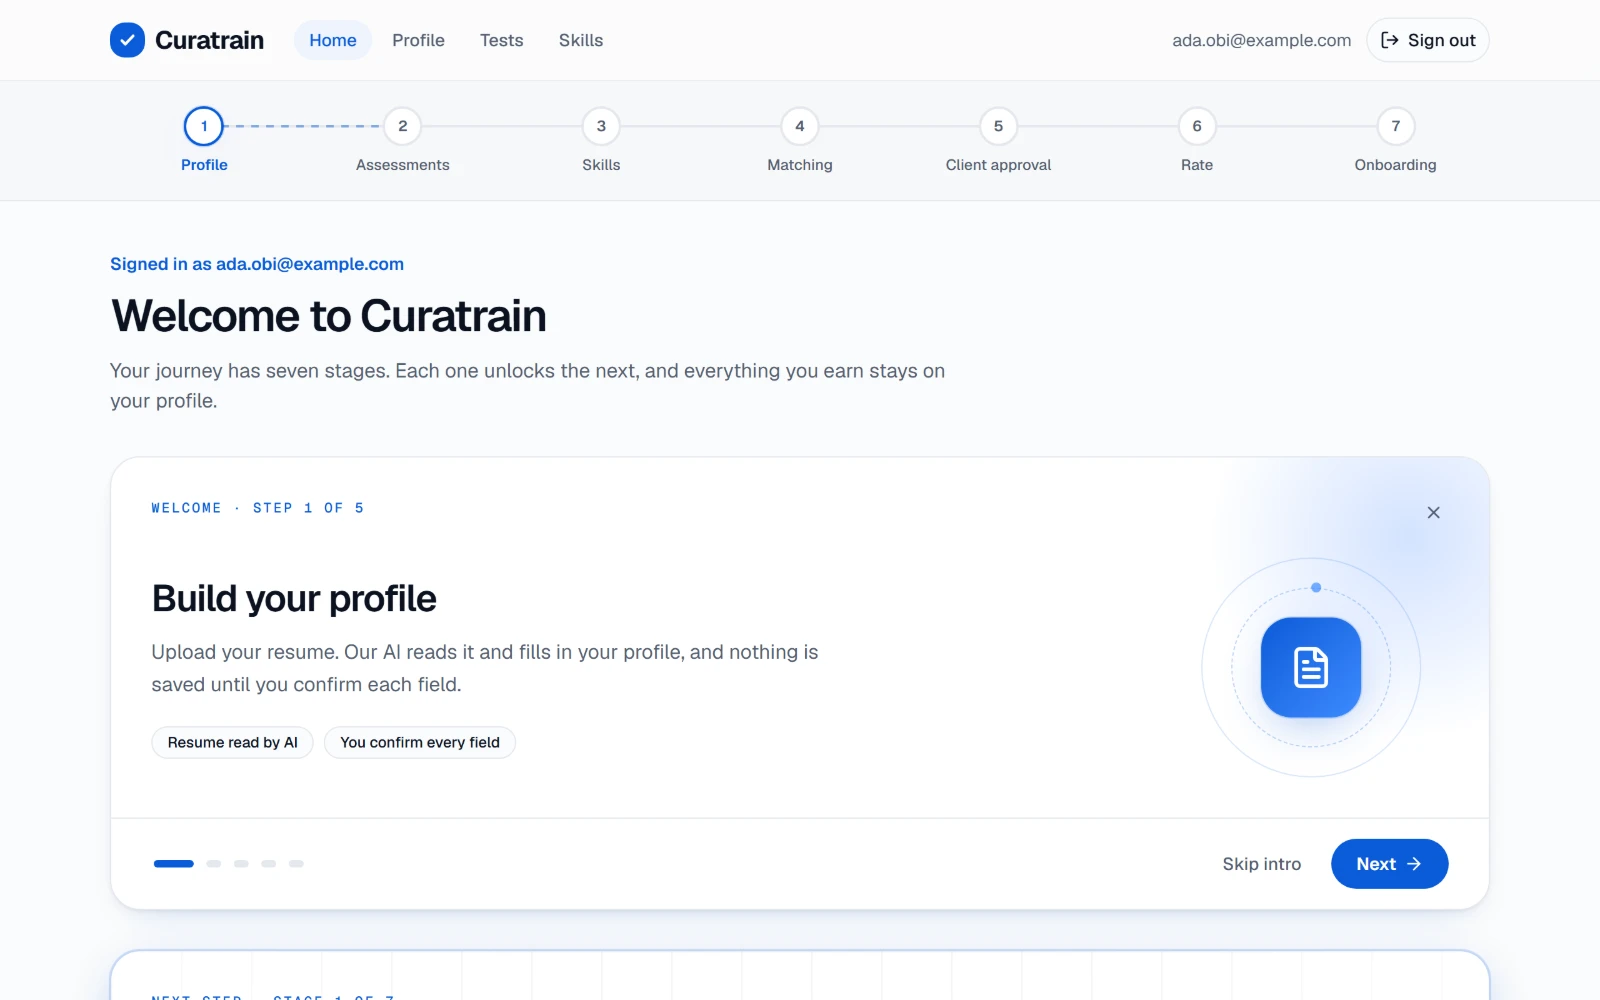Open the Profile tab in the navbar
This screenshot has height=1000, width=1600.
point(418,40)
